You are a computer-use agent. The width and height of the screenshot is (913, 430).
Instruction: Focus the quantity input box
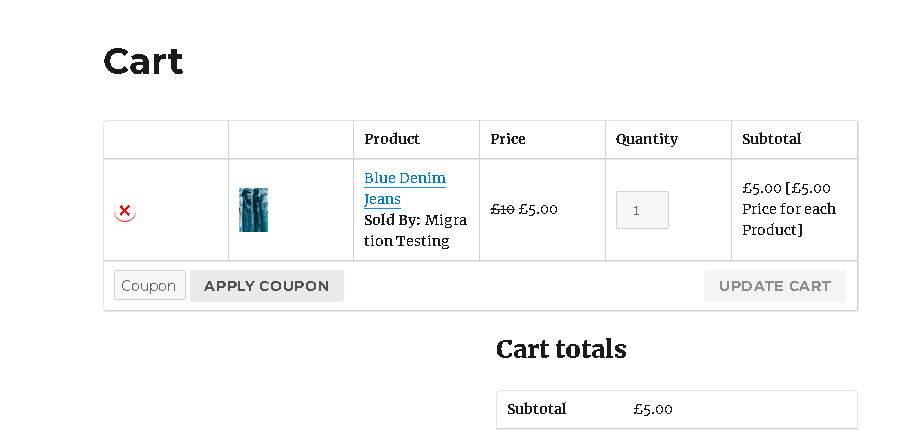[x=642, y=210]
